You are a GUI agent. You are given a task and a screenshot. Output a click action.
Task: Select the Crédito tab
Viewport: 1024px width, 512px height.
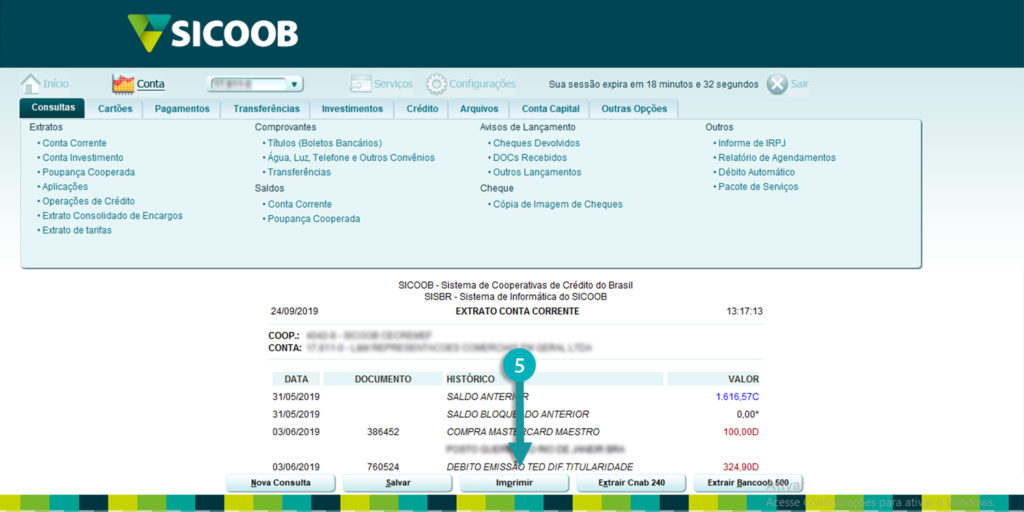423,109
